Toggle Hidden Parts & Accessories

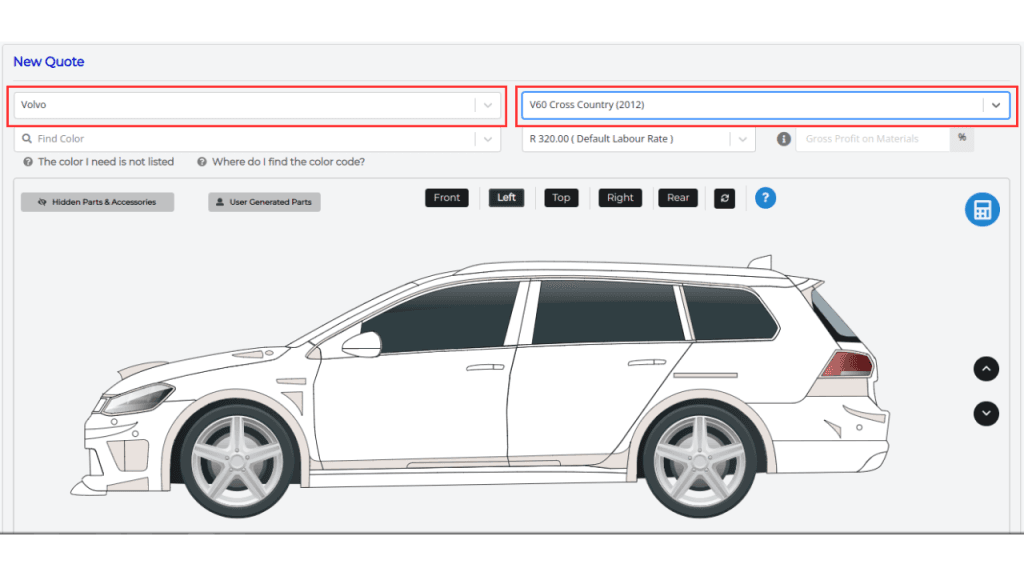pos(97,202)
